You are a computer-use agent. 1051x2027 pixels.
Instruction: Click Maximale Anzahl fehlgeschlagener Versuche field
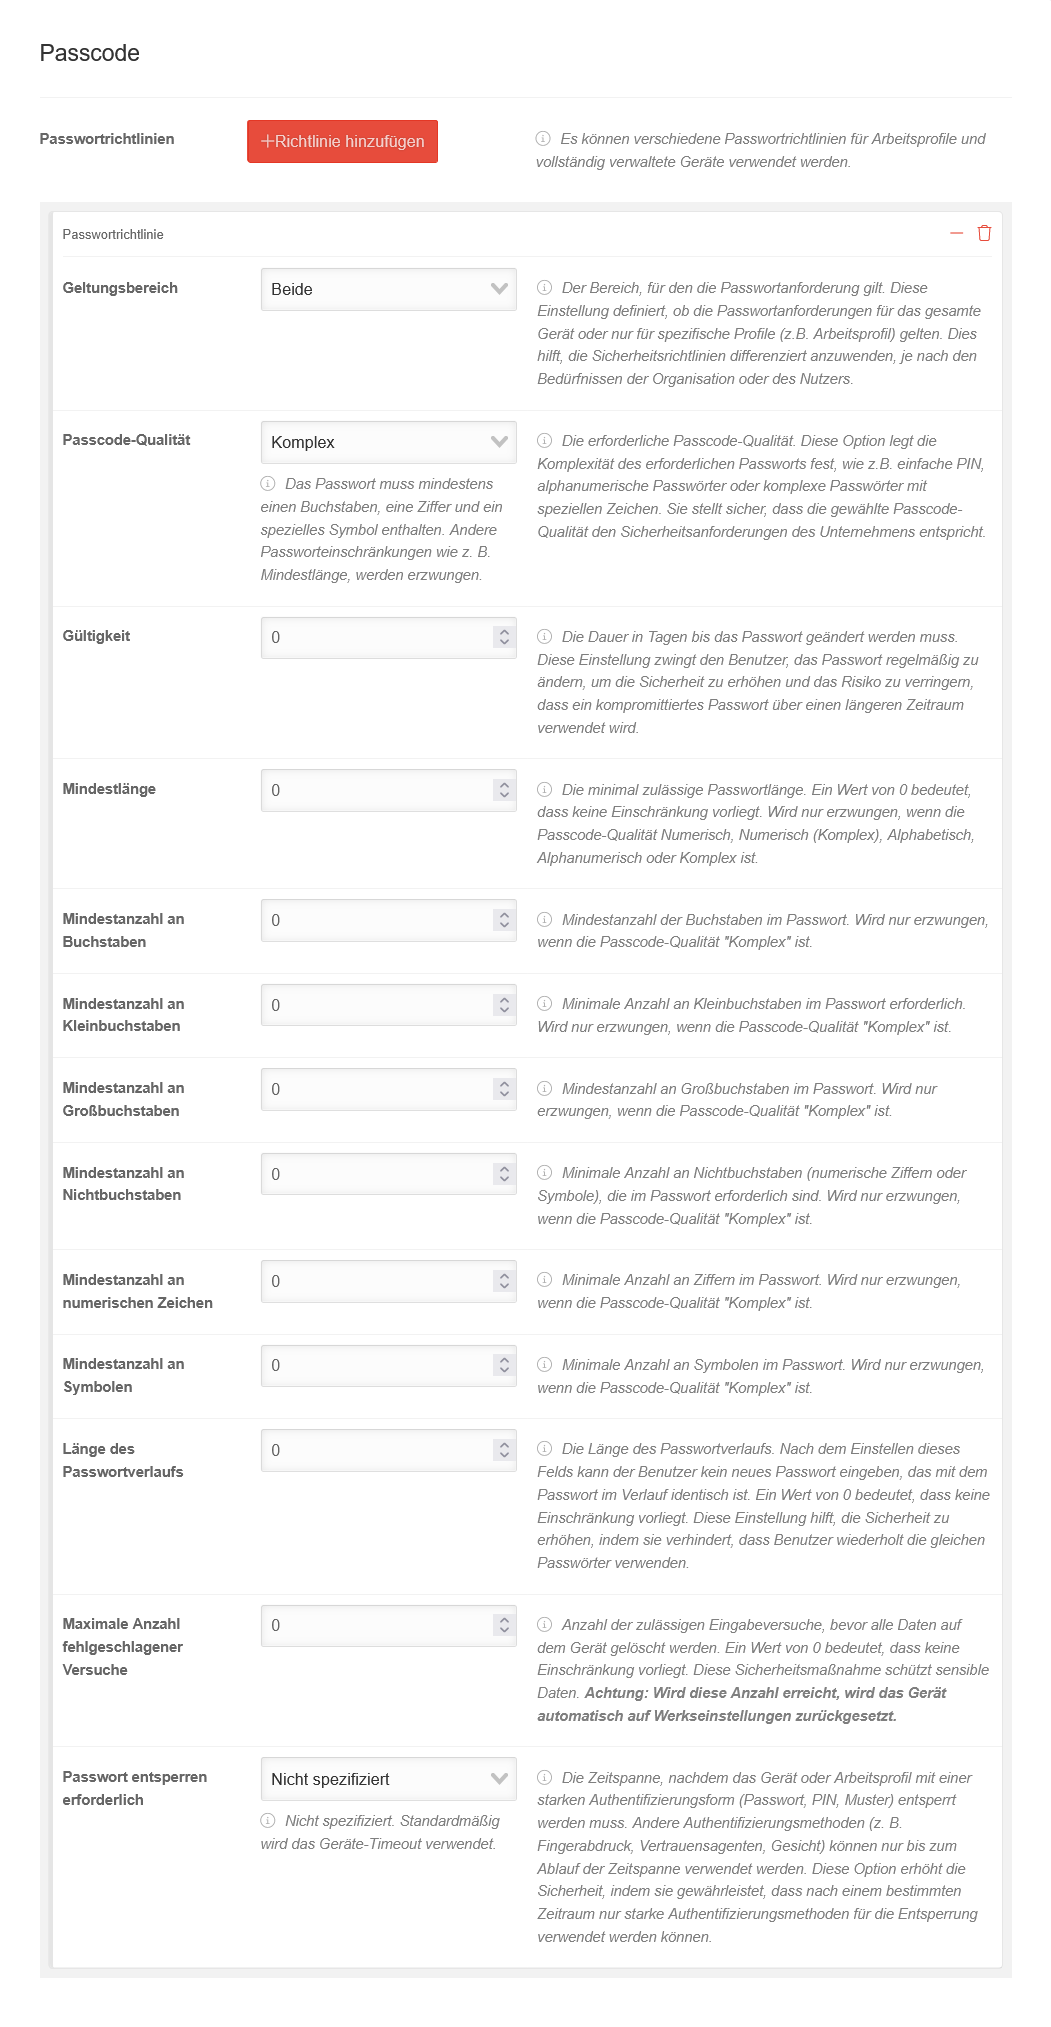point(376,1626)
